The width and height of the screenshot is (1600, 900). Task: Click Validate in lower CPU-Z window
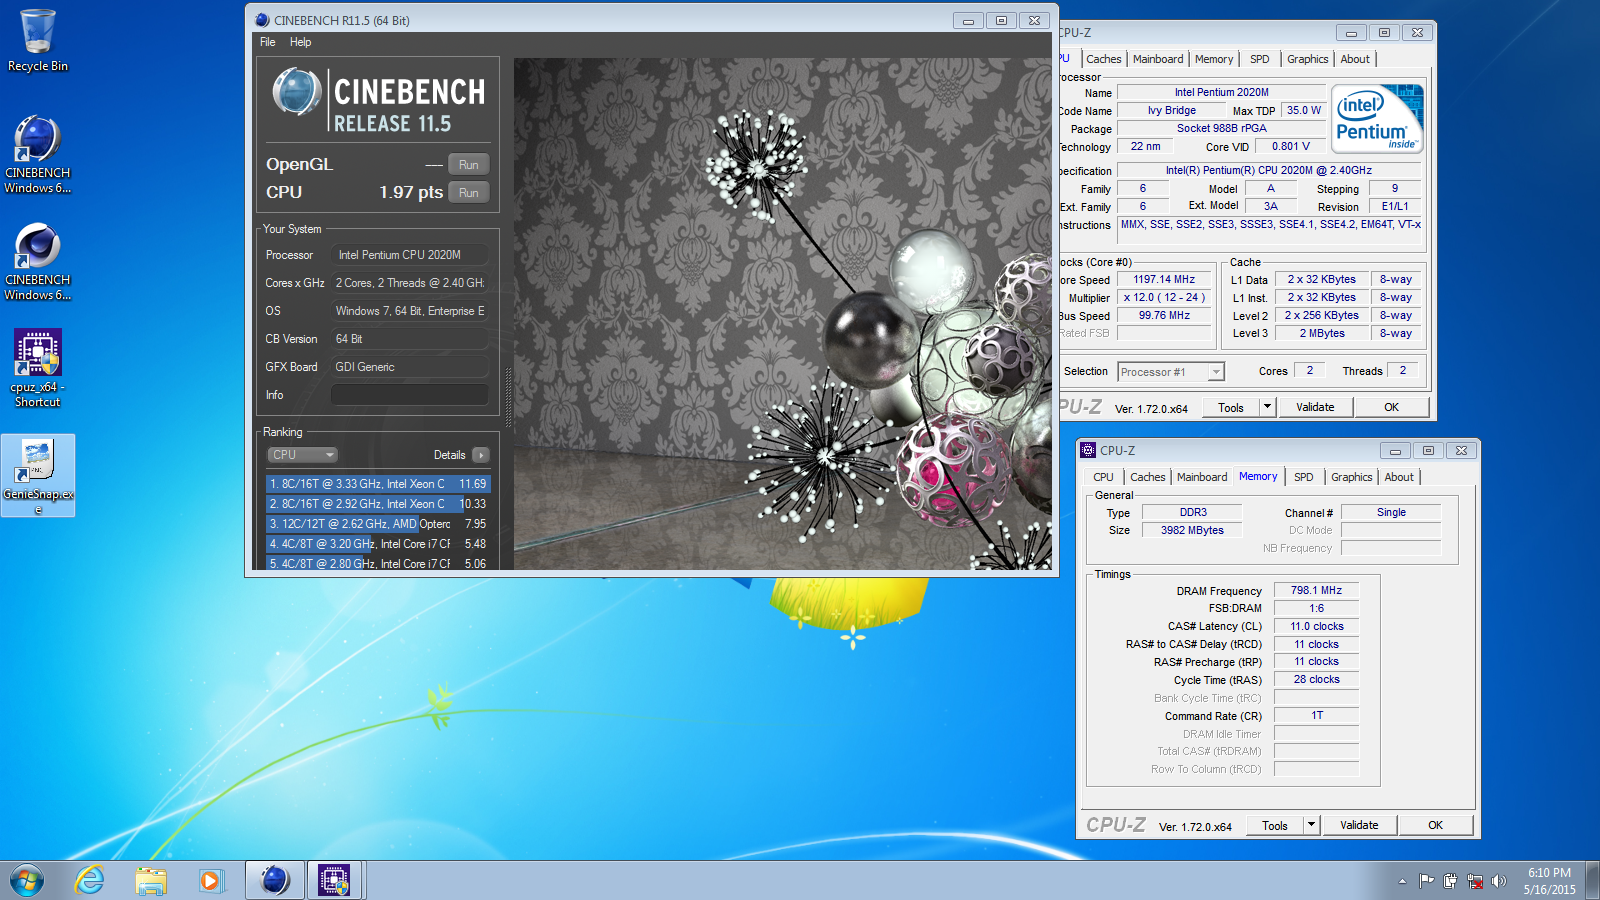(x=1359, y=826)
